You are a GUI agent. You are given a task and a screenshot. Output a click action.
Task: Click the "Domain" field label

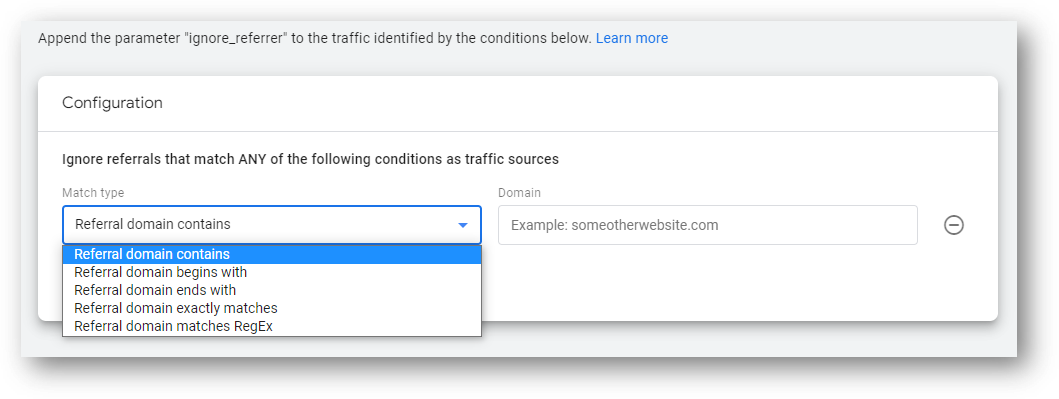pos(519,192)
